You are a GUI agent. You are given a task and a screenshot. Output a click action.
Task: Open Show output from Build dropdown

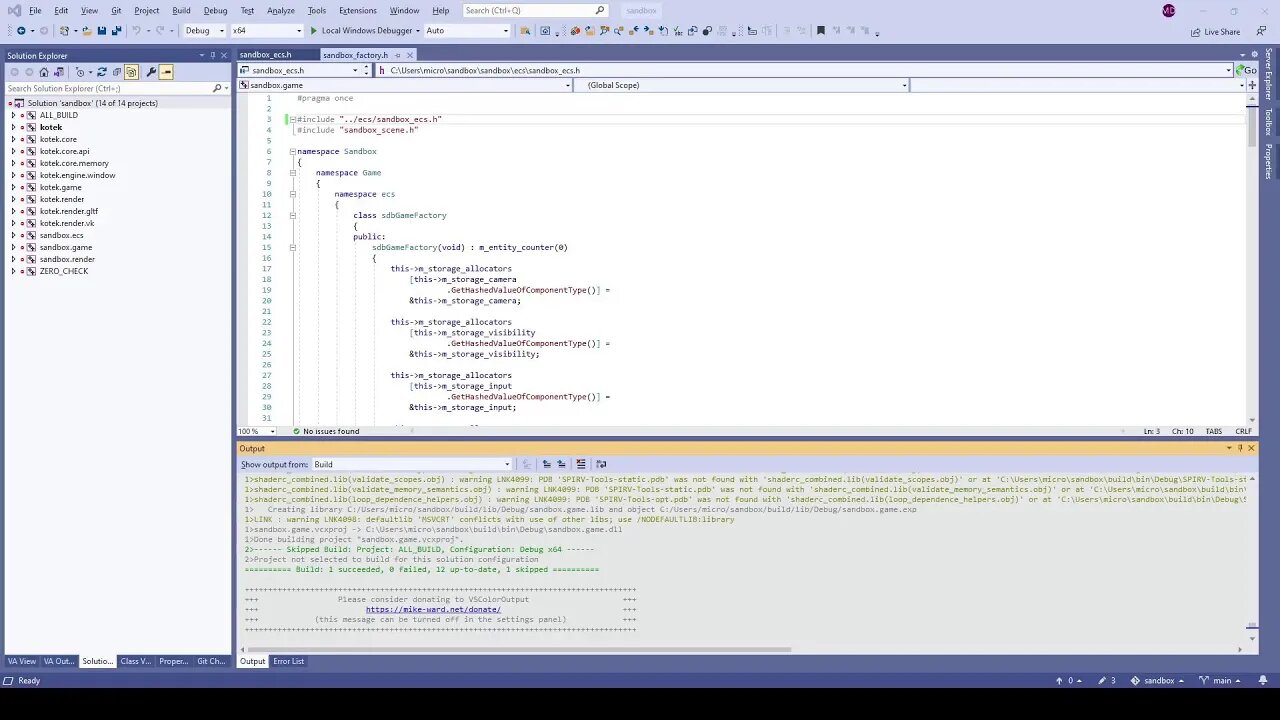(412, 464)
